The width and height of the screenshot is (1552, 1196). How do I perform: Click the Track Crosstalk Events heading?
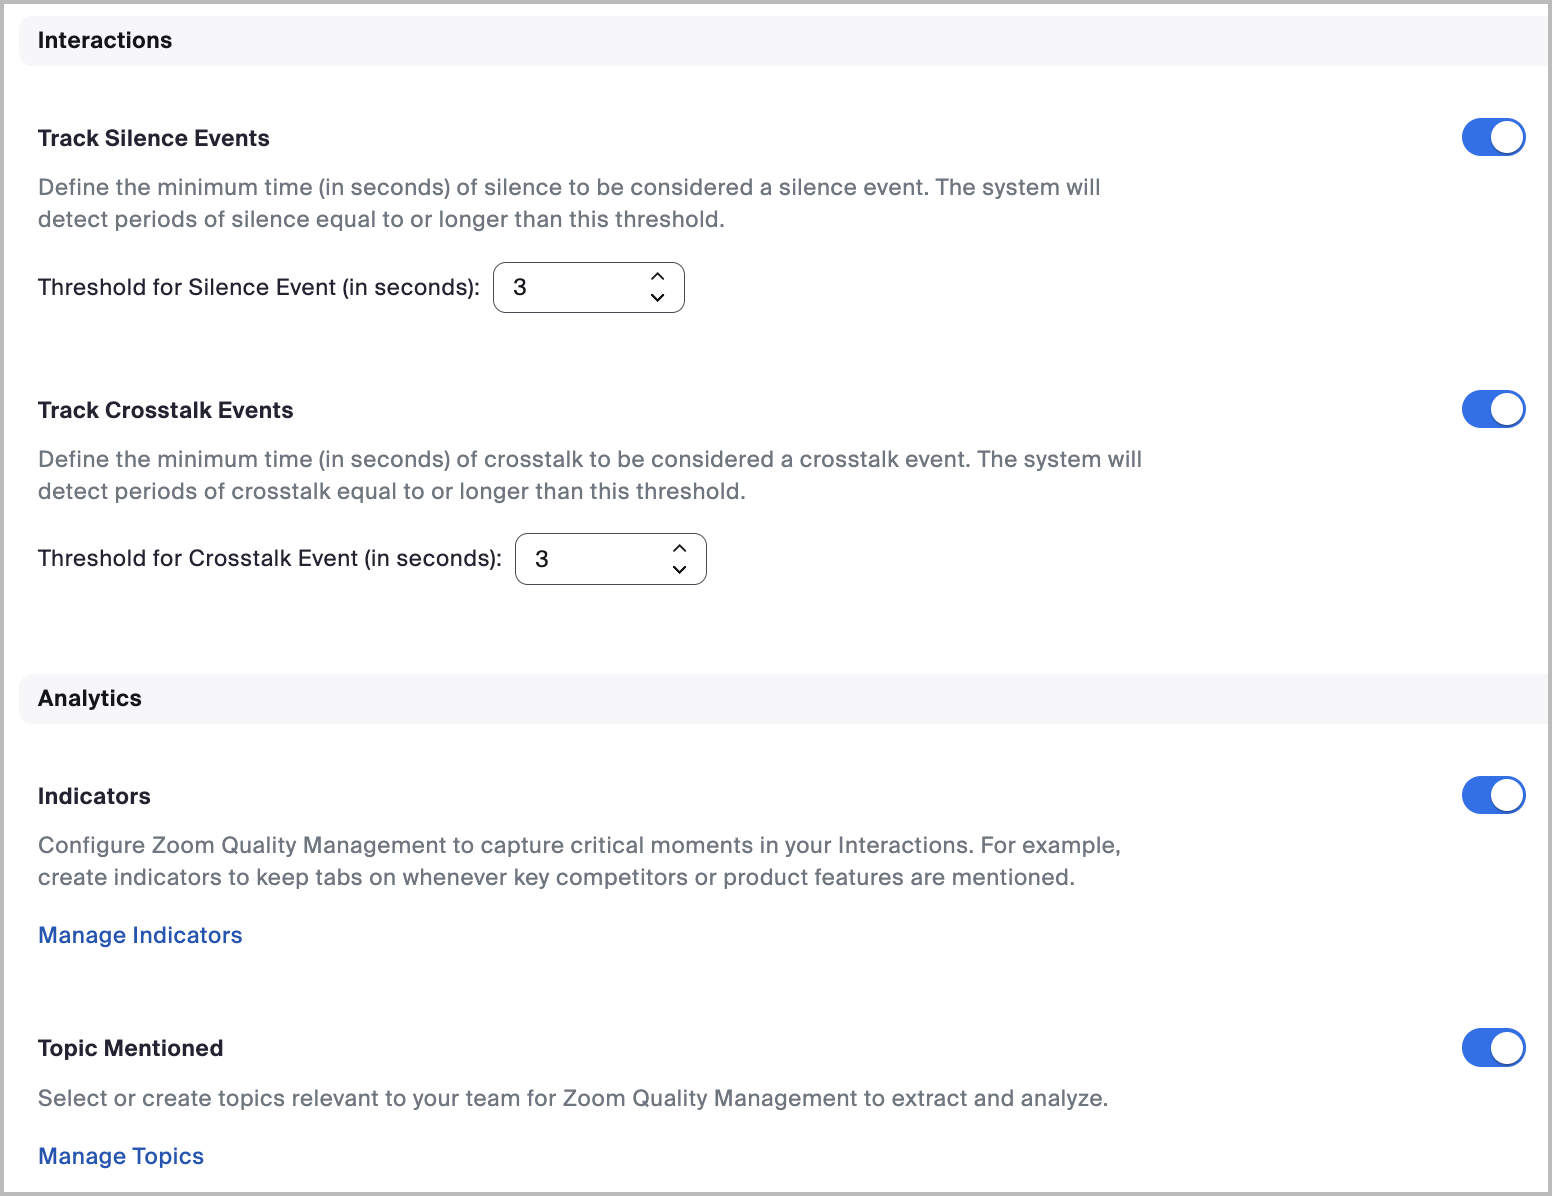(x=166, y=410)
